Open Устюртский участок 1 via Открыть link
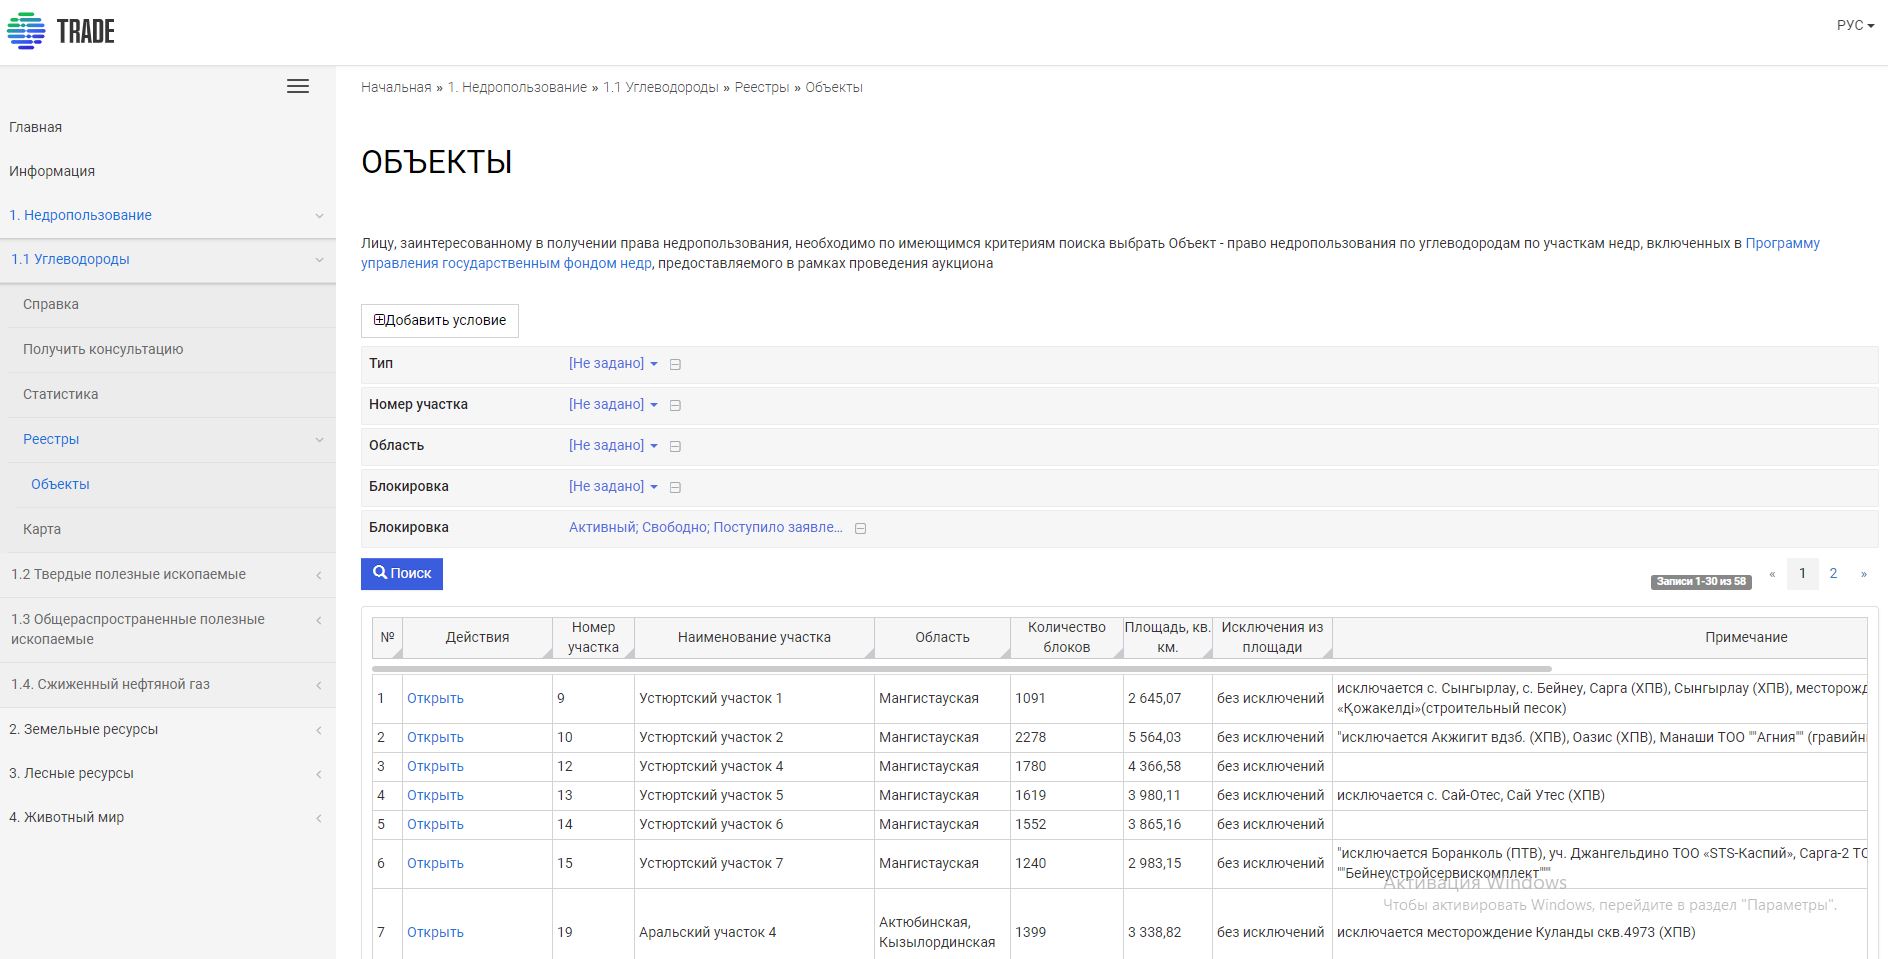This screenshot has height=959, width=1888. click(x=435, y=698)
